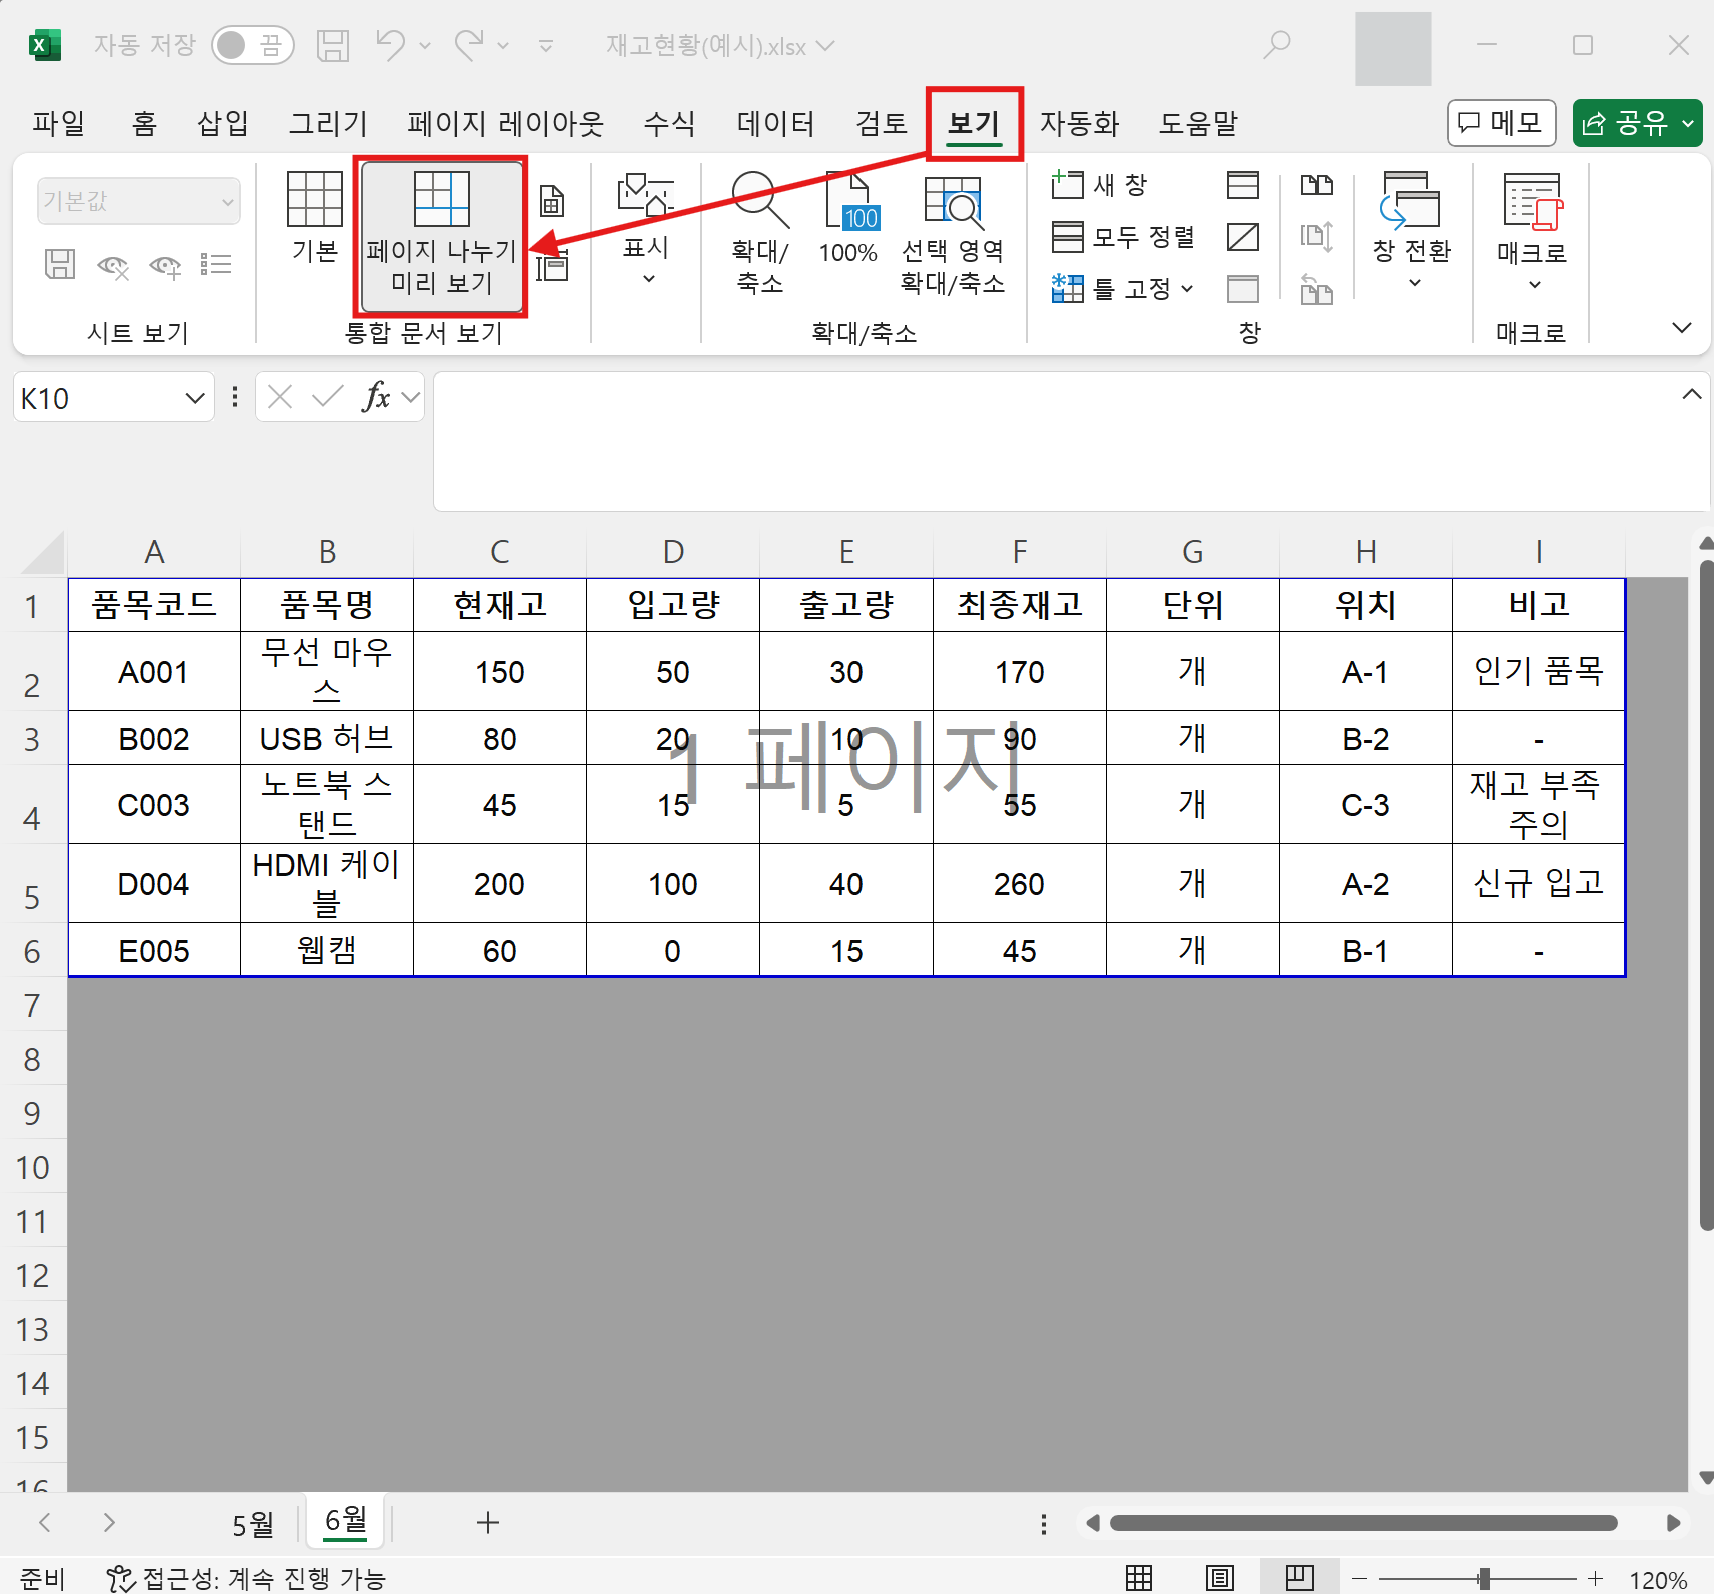Image resolution: width=1714 pixels, height=1594 pixels.
Task: Open the Formulas (수식) tab
Action: [x=669, y=123]
